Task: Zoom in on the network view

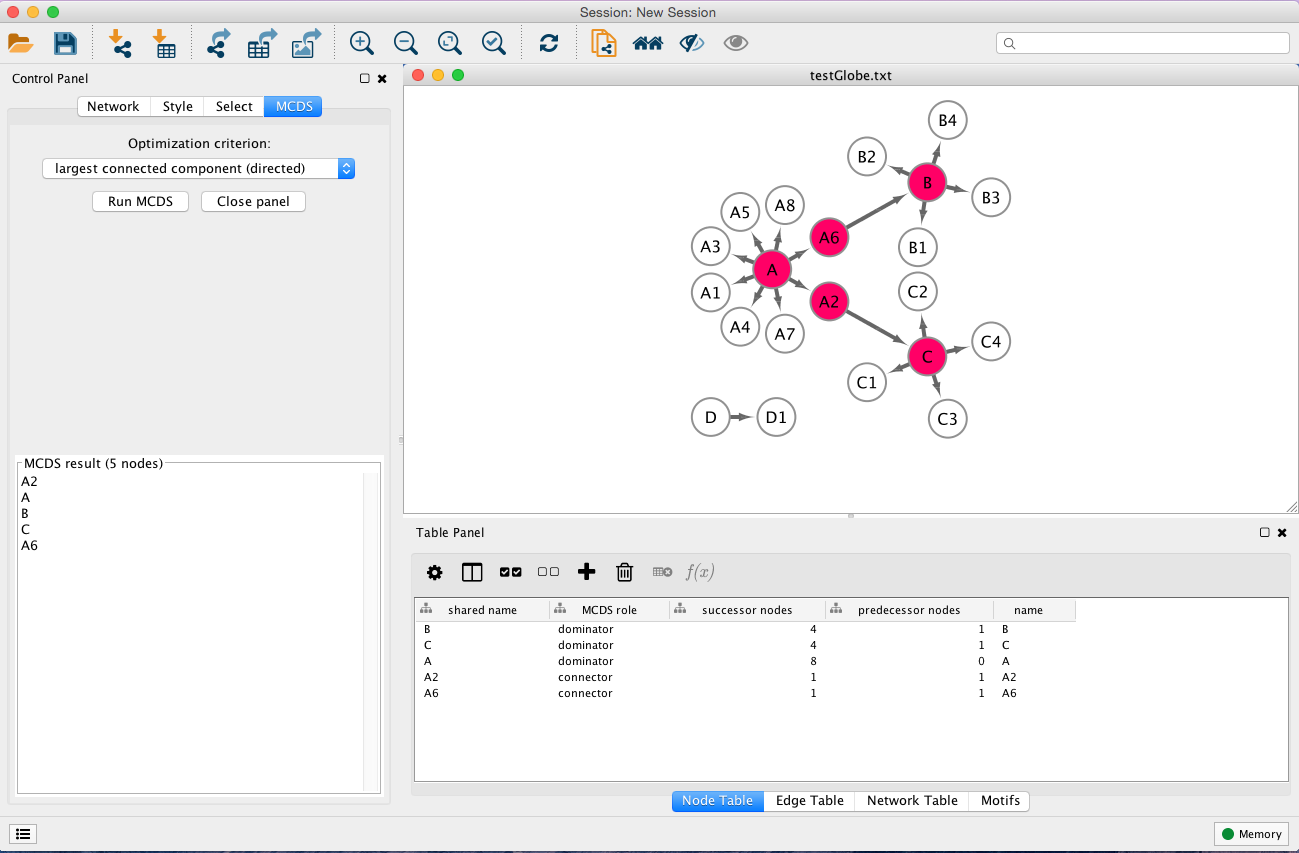Action: tap(361, 43)
